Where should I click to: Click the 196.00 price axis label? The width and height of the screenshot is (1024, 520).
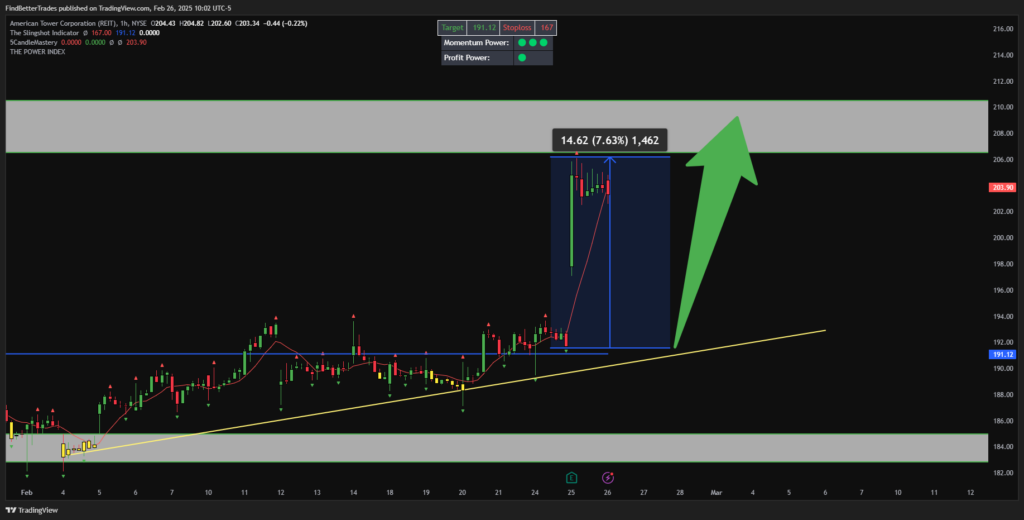pyautogui.click(x=1002, y=290)
